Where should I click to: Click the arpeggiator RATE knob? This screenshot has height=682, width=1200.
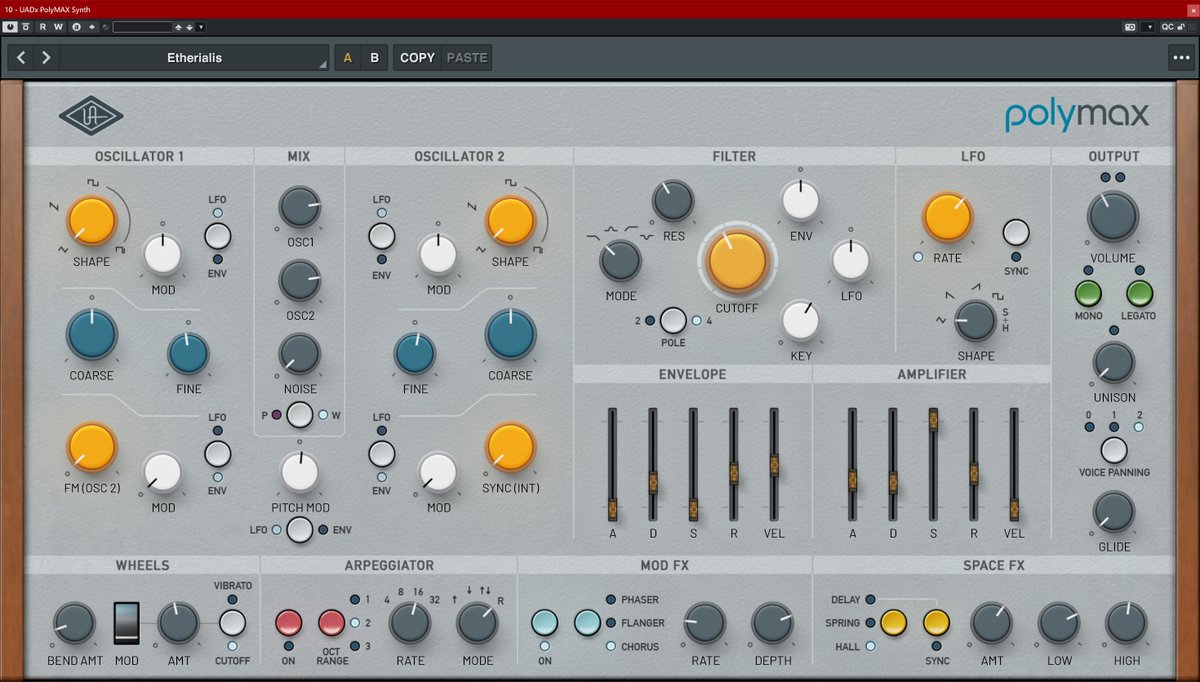point(409,623)
